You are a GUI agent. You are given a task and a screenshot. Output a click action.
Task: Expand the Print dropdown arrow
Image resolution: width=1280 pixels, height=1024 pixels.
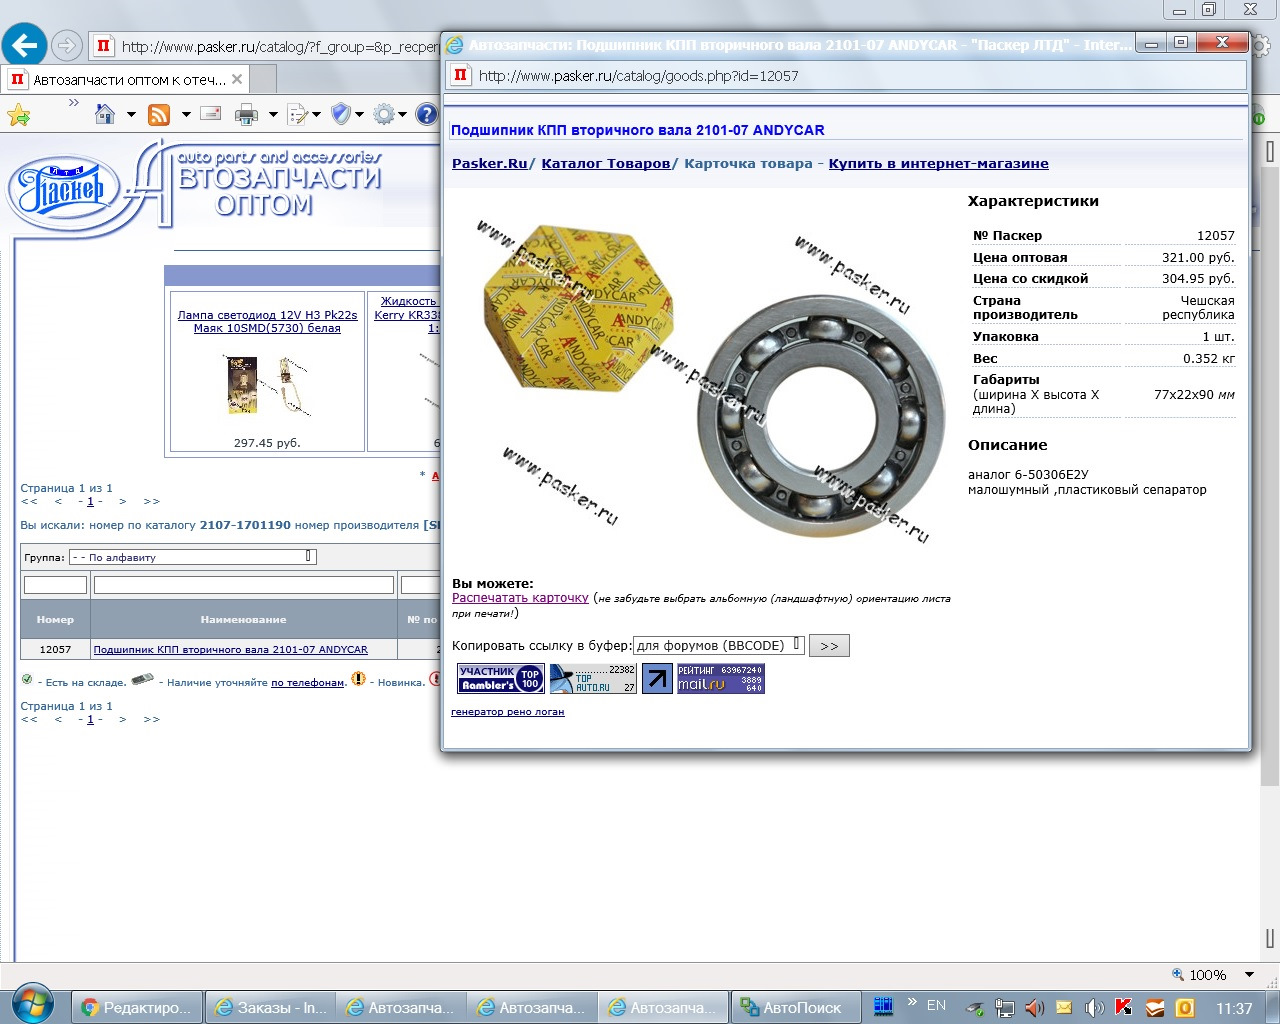pyautogui.click(x=273, y=115)
